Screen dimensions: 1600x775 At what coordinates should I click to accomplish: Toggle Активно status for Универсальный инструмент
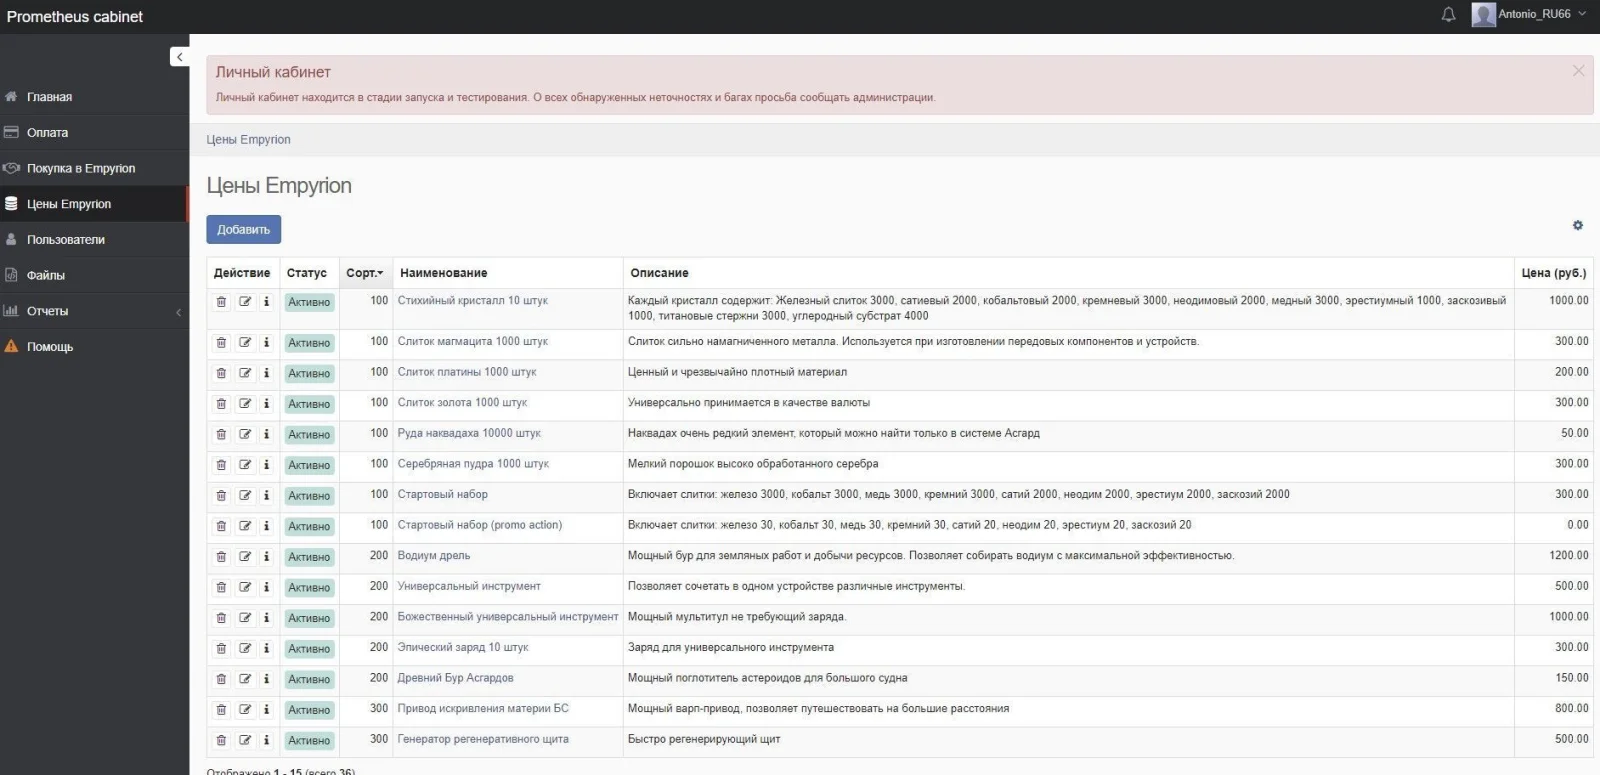click(x=309, y=588)
